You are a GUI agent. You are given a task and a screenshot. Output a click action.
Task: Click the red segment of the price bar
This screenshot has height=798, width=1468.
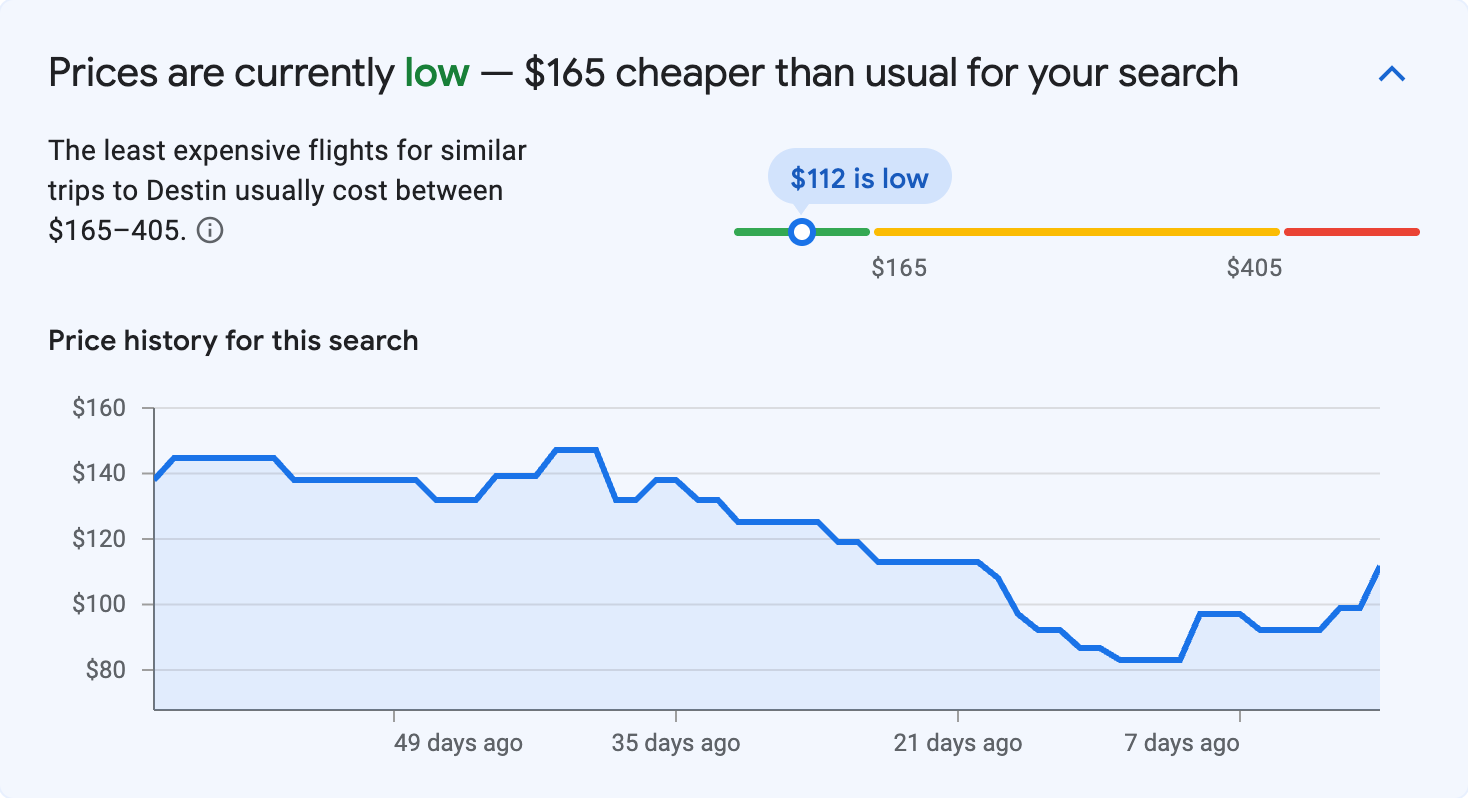(x=1350, y=231)
